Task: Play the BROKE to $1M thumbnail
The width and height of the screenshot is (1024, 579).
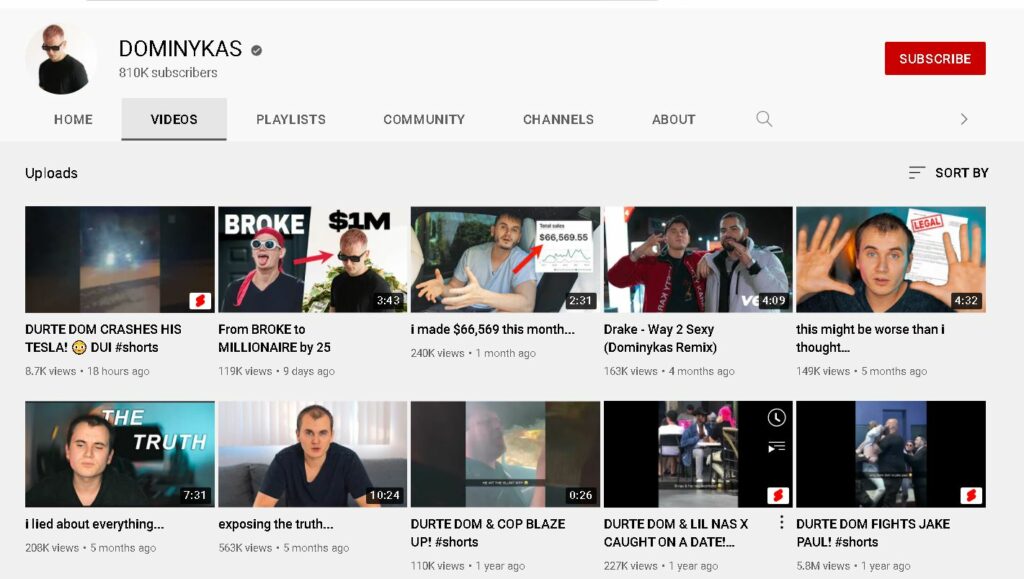Action: click(312, 259)
